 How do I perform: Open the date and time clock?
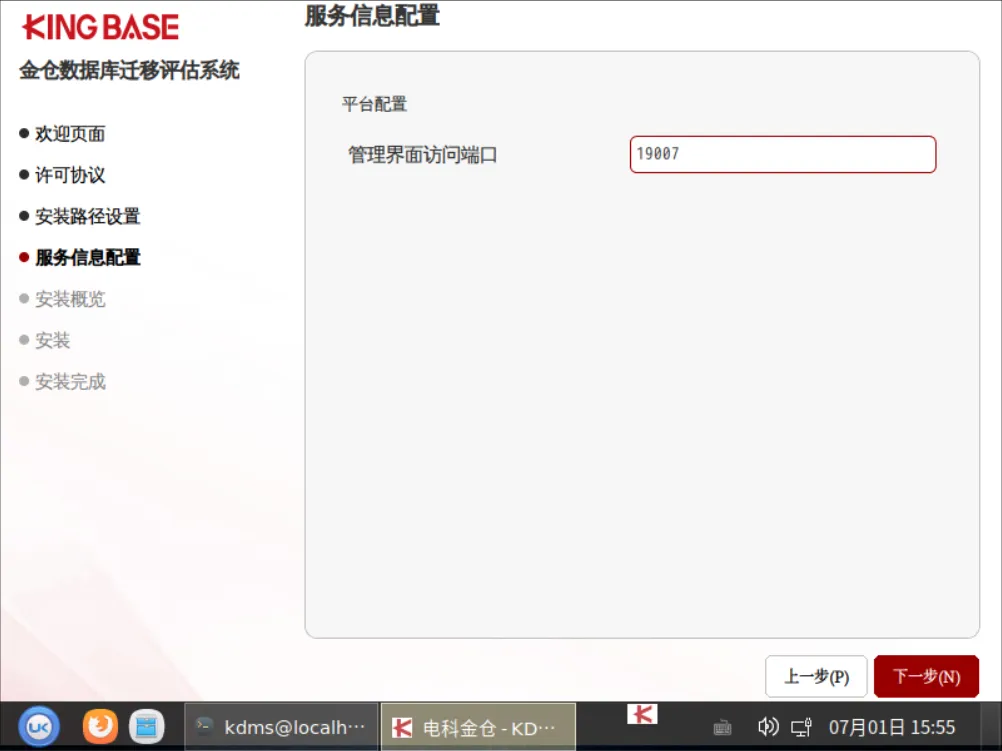pos(891,727)
